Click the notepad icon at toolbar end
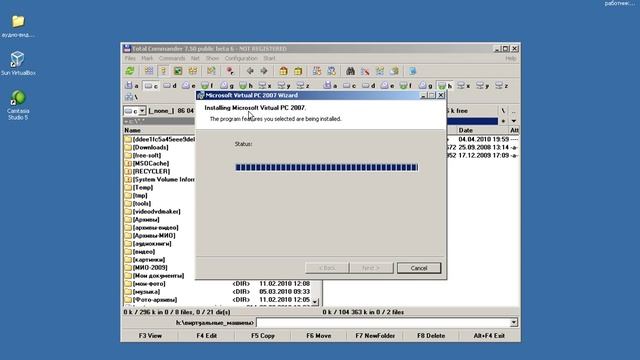Image resolution: width=640 pixels, height=360 pixels. coord(412,71)
